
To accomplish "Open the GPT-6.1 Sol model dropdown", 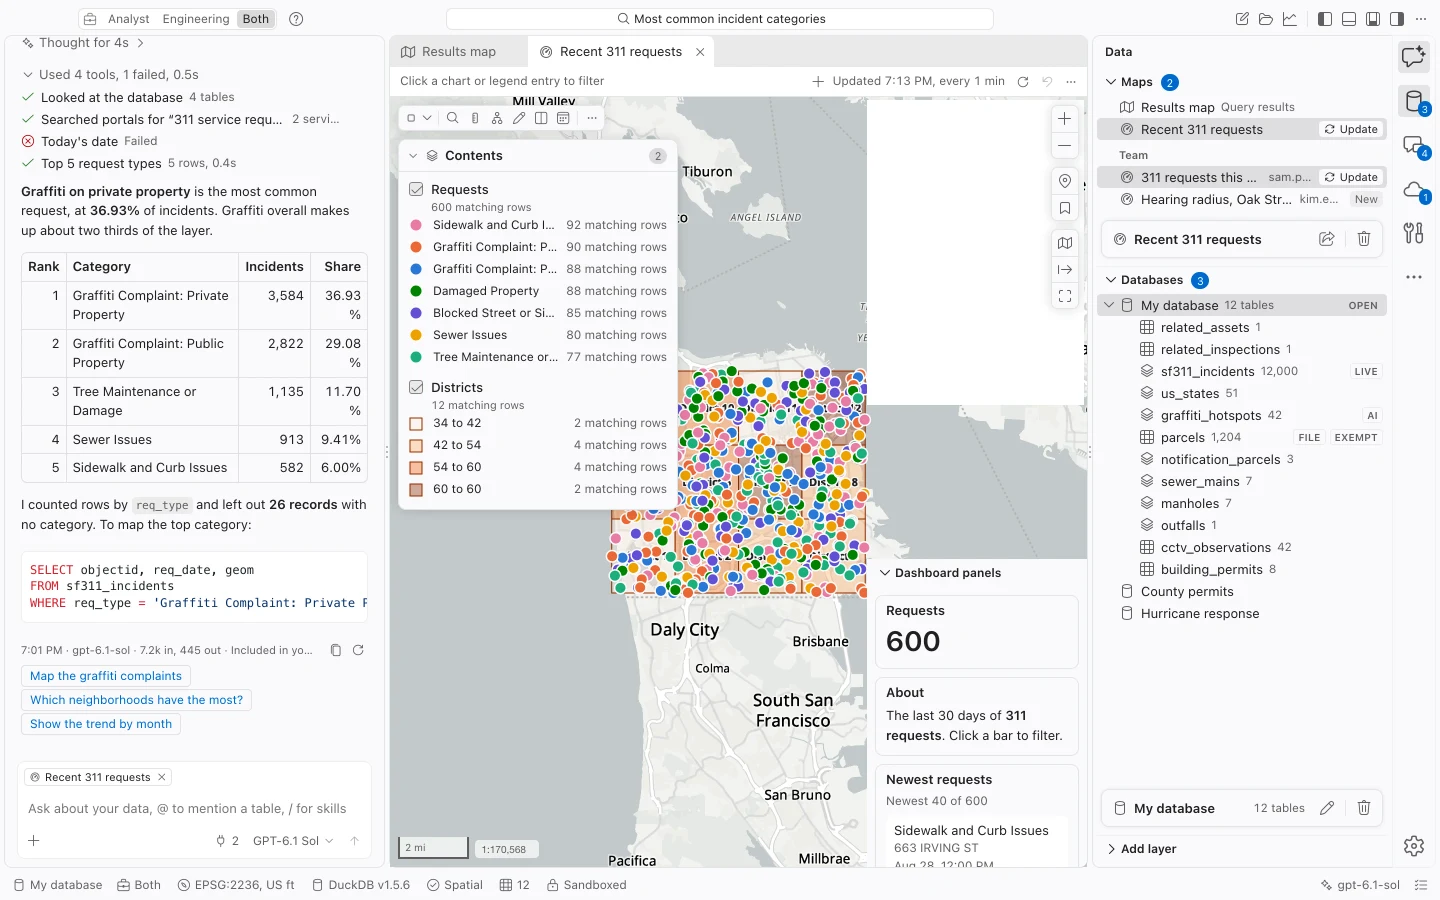I will (293, 841).
